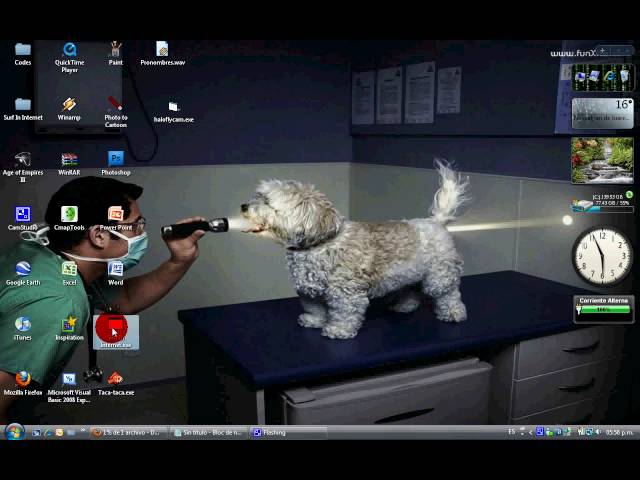The width and height of the screenshot is (640, 480).
Task: Switch to the Flashing taskbar button
Action: point(288,433)
